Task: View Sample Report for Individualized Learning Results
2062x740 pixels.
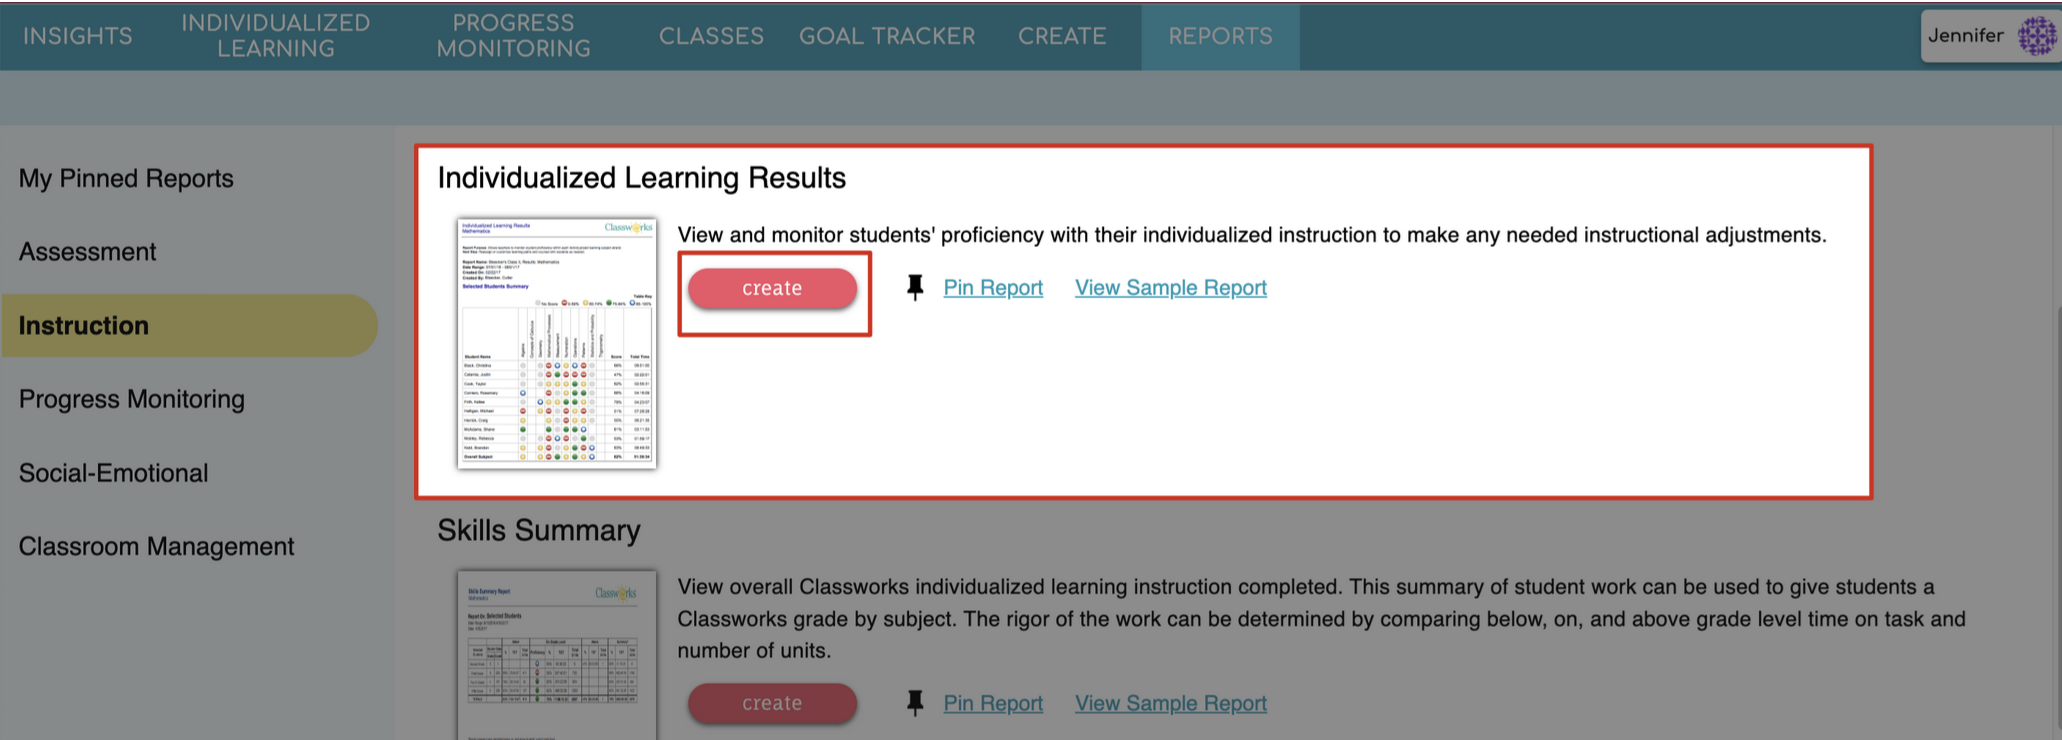Action: tap(1170, 287)
